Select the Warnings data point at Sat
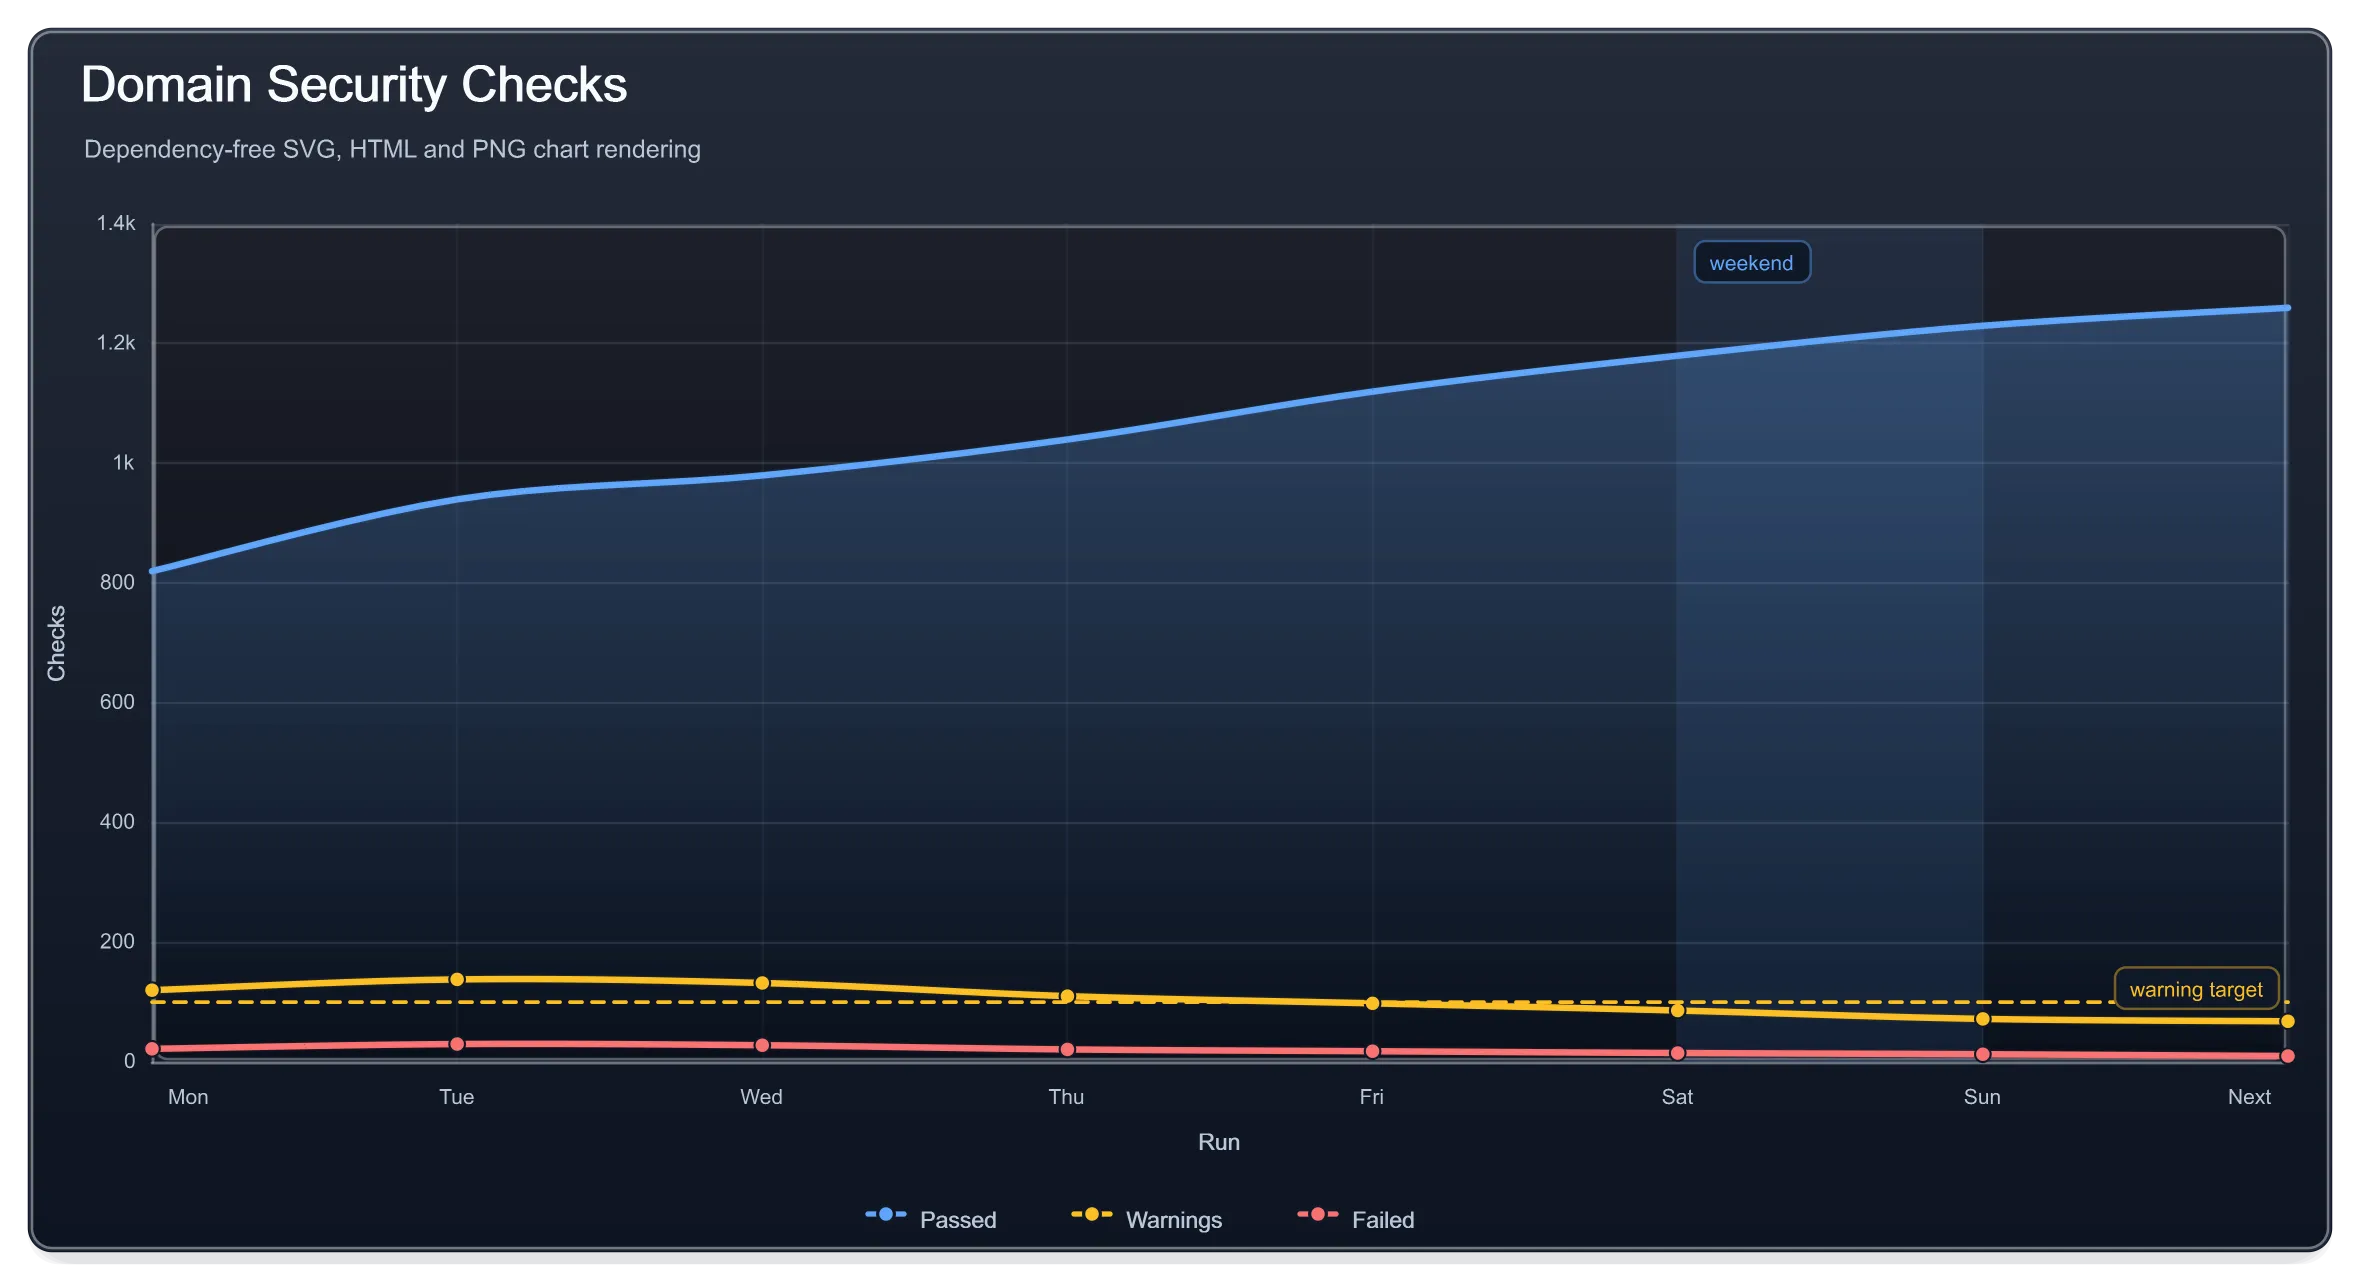The image size is (2360, 1280). (x=1677, y=1010)
